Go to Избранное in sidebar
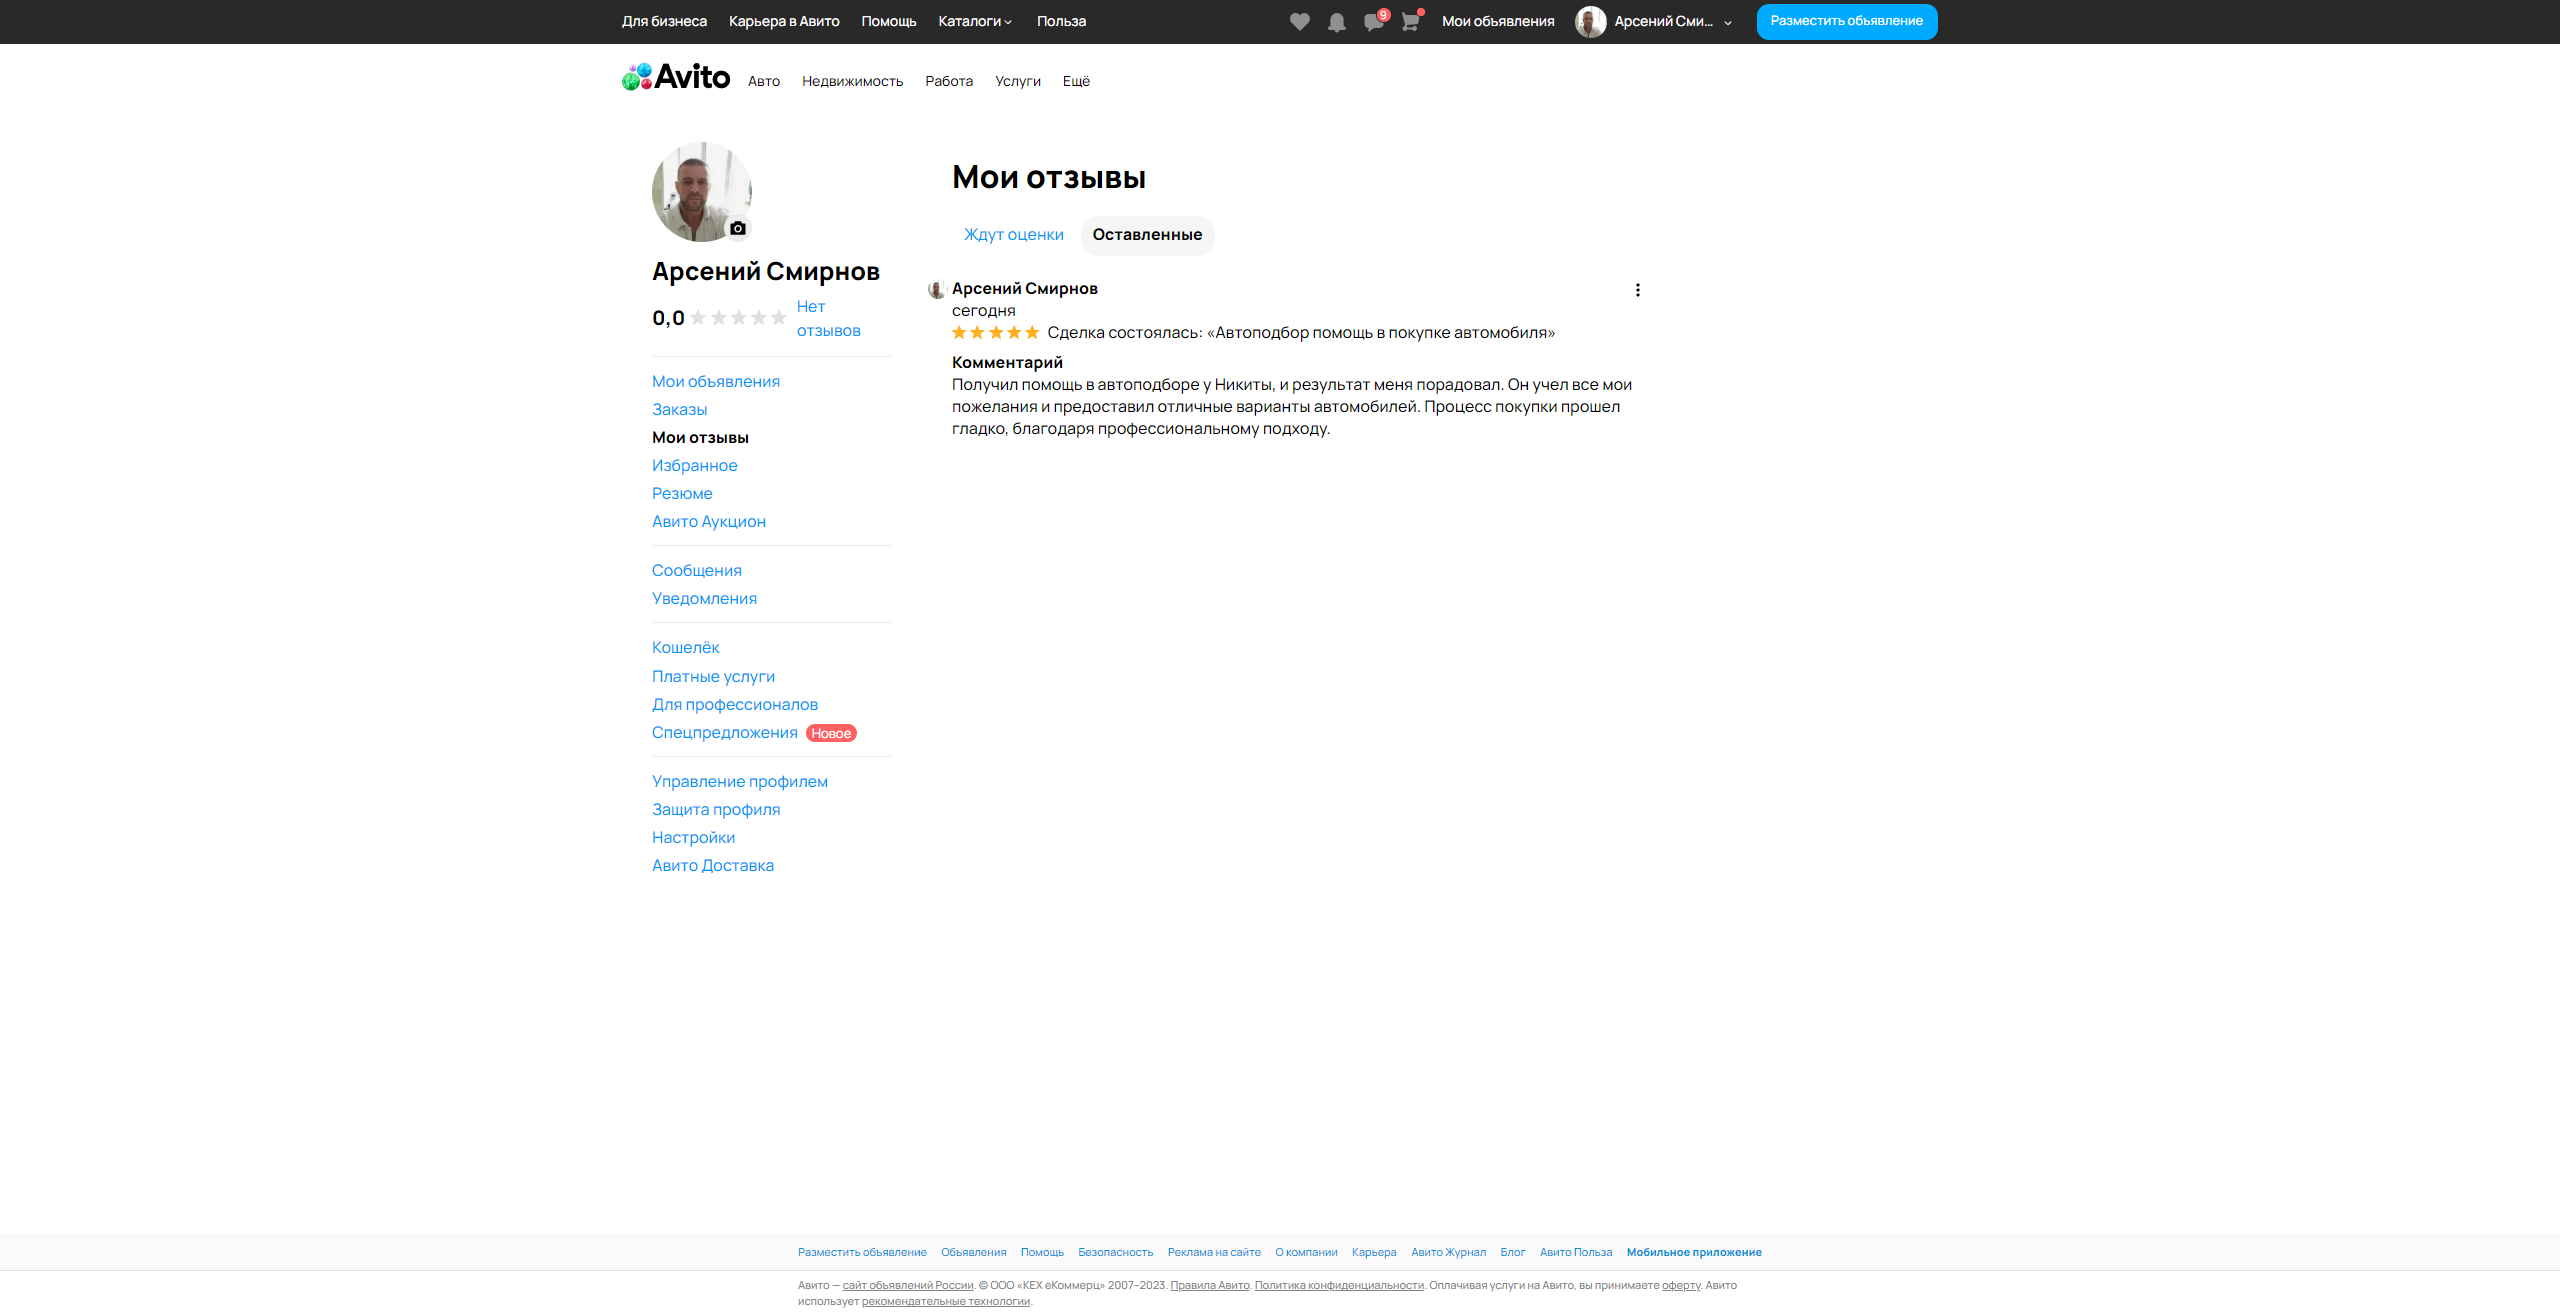 694,465
